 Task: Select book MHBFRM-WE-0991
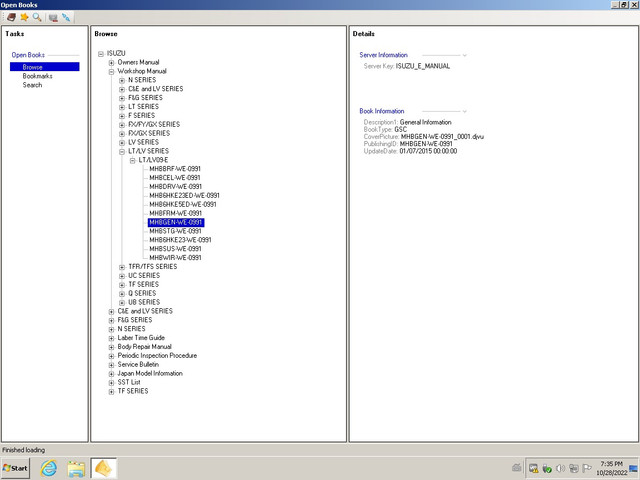click(175, 213)
